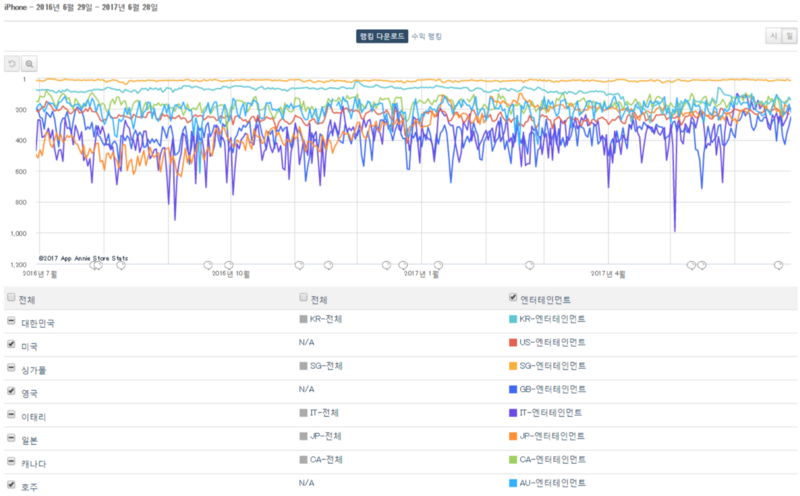
Task: Toggle the 캐나다 row checkbox
Action: pyautogui.click(x=11, y=461)
